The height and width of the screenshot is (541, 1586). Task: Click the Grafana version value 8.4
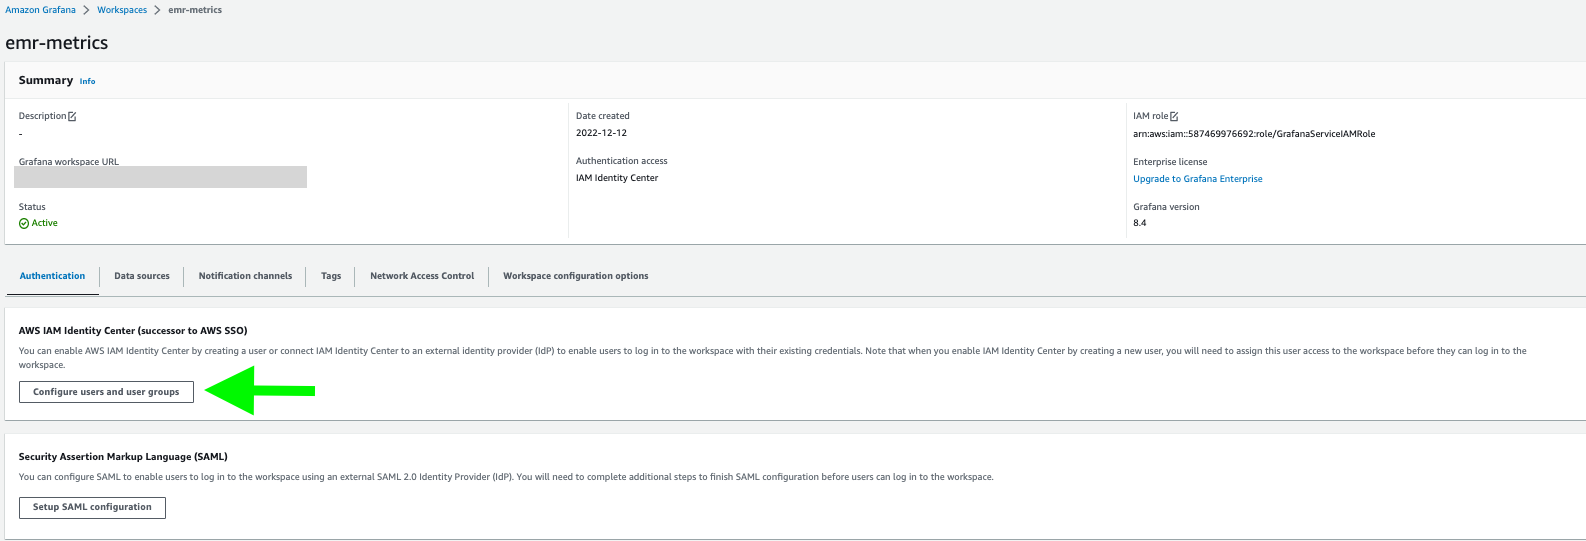pyautogui.click(x=1140, y=223)
